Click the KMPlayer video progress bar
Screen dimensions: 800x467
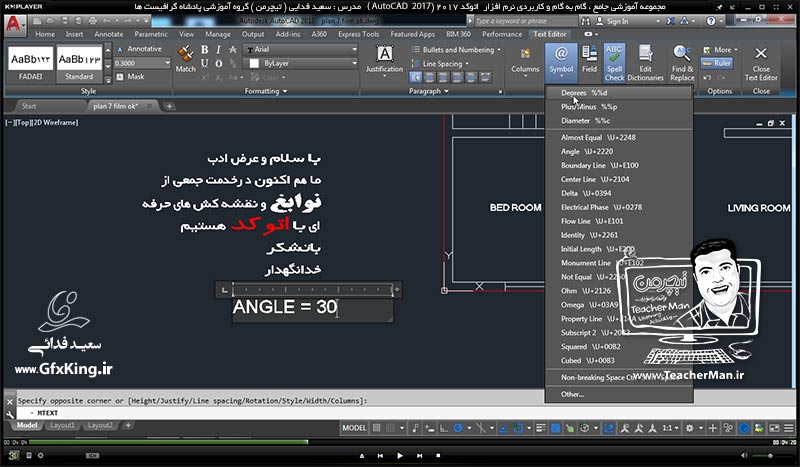tap(400, 442)
